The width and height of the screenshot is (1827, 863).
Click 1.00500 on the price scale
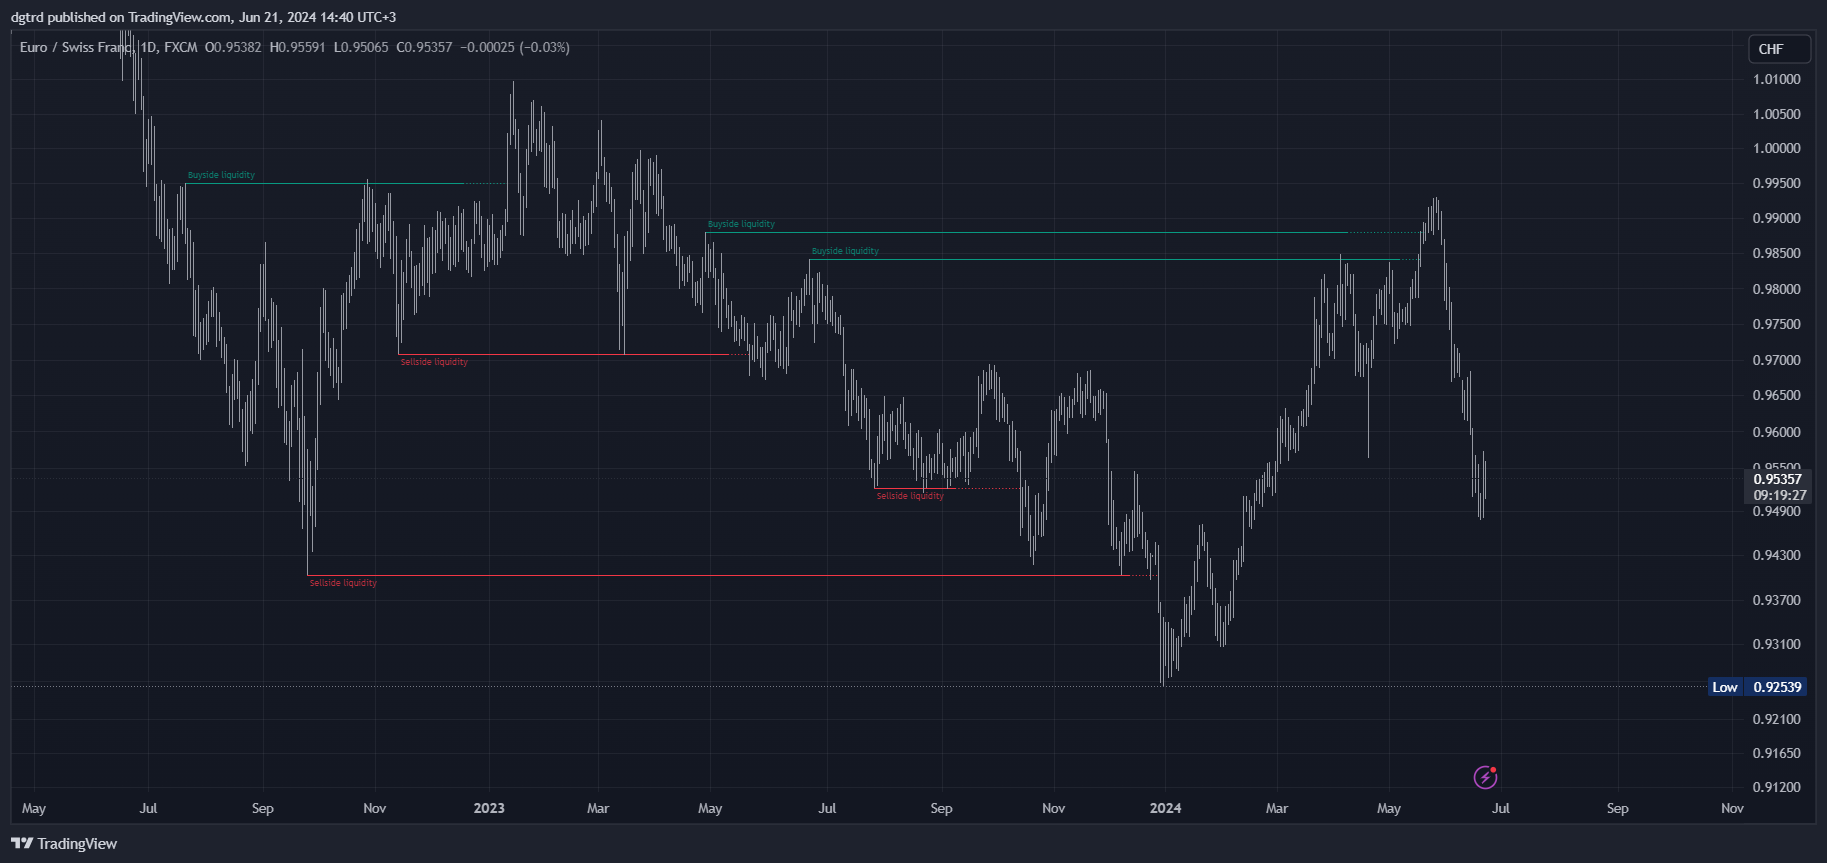click(1777, 114)
